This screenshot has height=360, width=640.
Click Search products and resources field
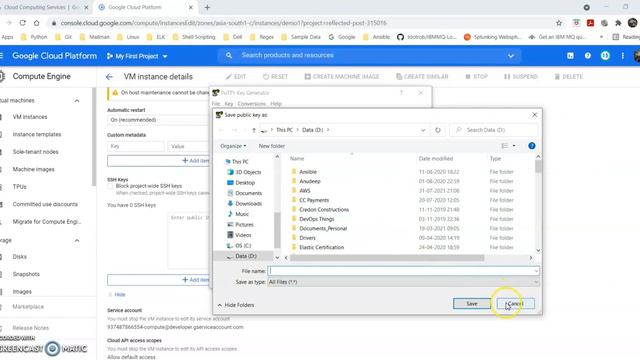(x=369, y=56)
